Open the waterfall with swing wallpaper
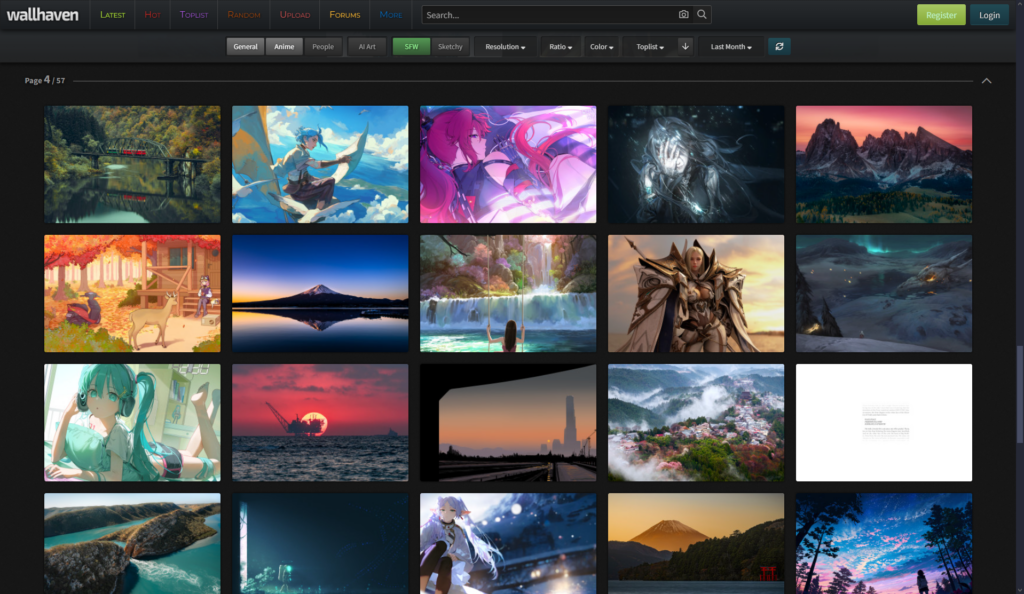This screenshot has height=594, width=1024. coord(508,294)
